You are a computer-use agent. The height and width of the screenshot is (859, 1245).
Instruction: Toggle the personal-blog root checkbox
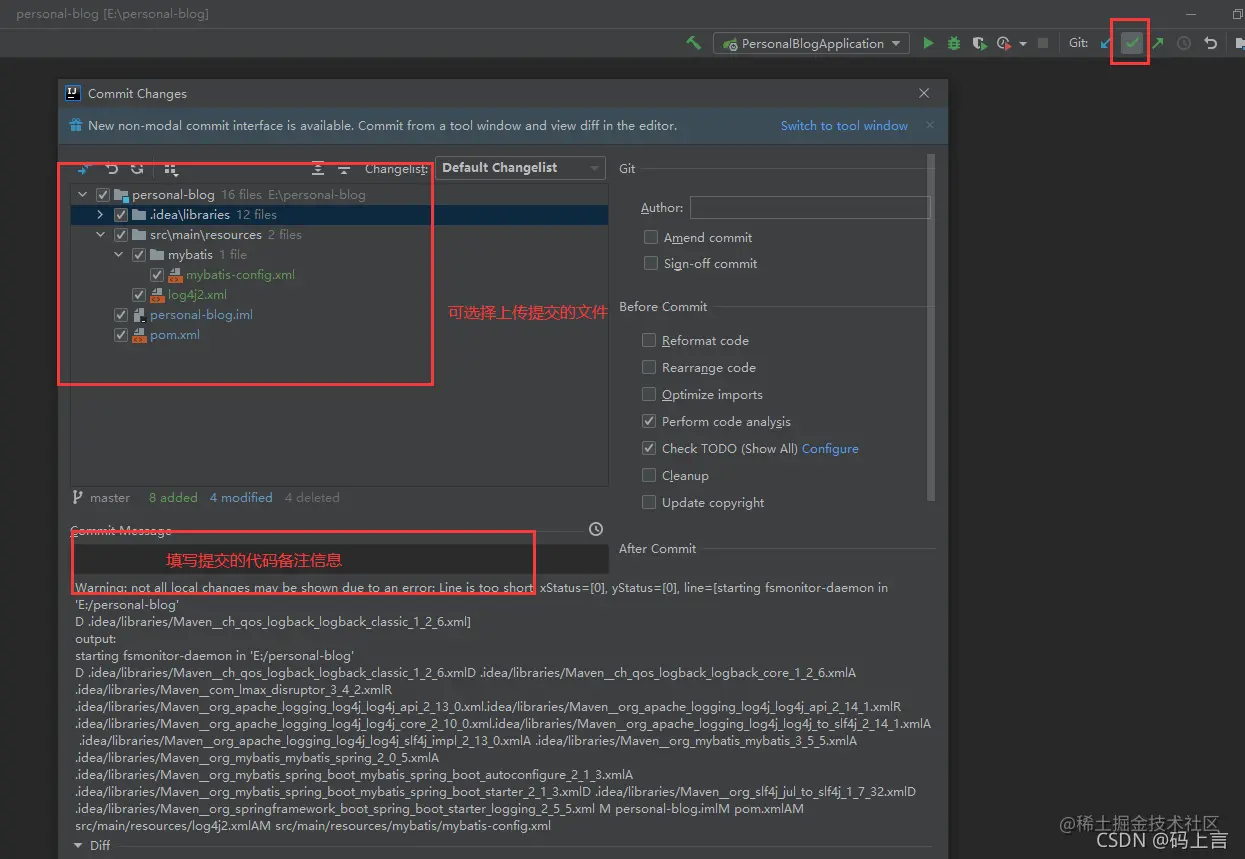[103, 195]
